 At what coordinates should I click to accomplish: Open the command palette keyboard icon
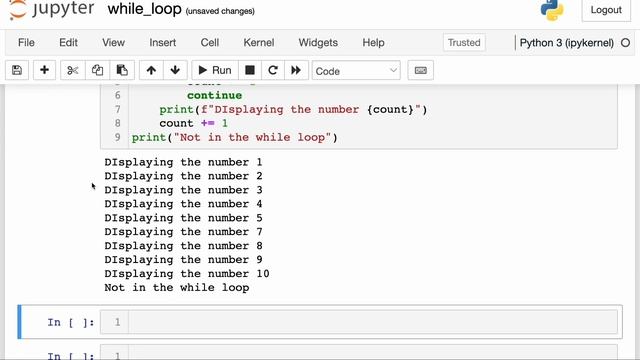(420, 70)
